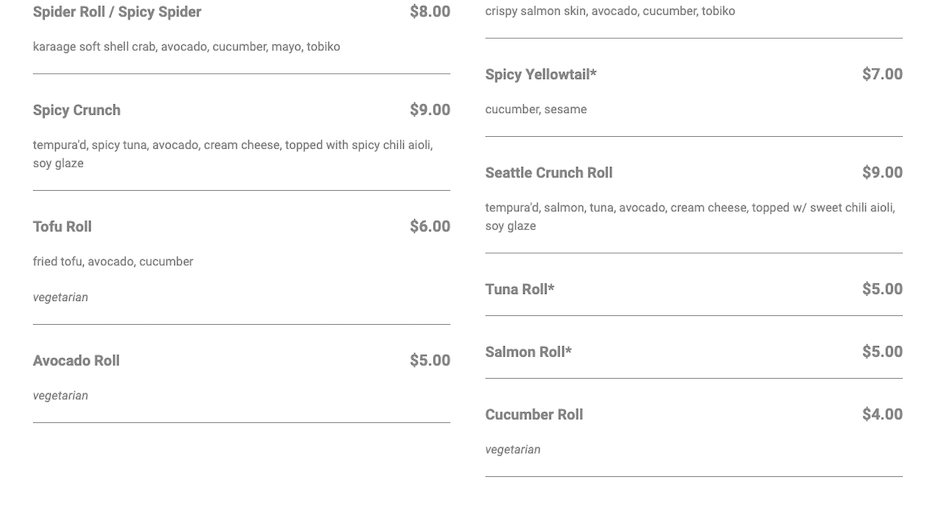Click the vegetarian label under Tofu Roll
Image resolution: width=937 pixels, height=511 pixels.
pyautogui.click(x=60, y=298)
